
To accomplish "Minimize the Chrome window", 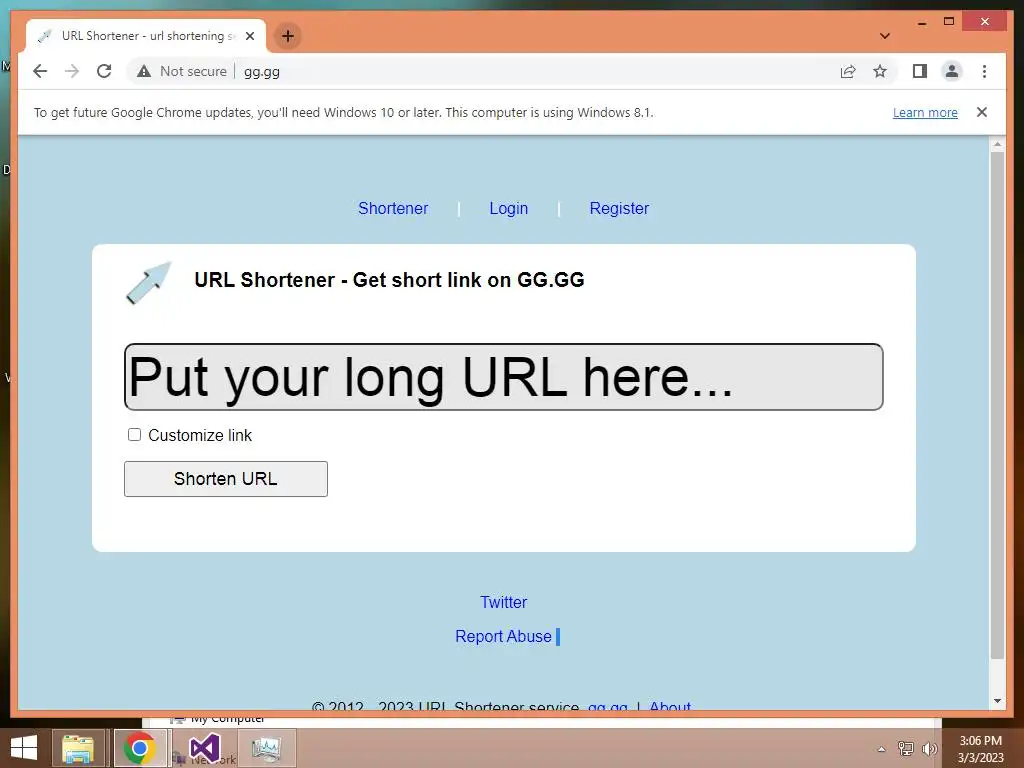I will click(922, 22).
